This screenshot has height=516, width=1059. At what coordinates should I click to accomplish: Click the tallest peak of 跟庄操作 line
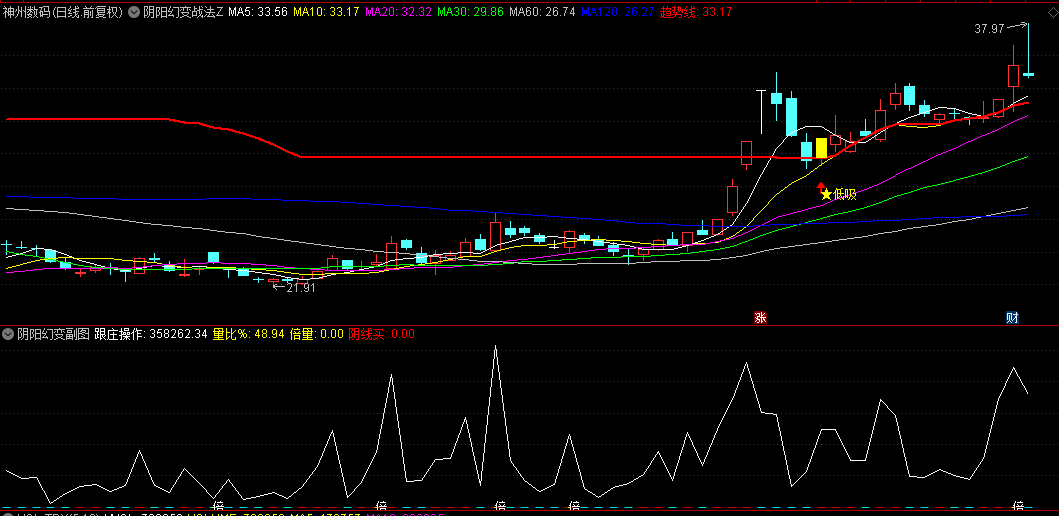(x=496, y=347)
